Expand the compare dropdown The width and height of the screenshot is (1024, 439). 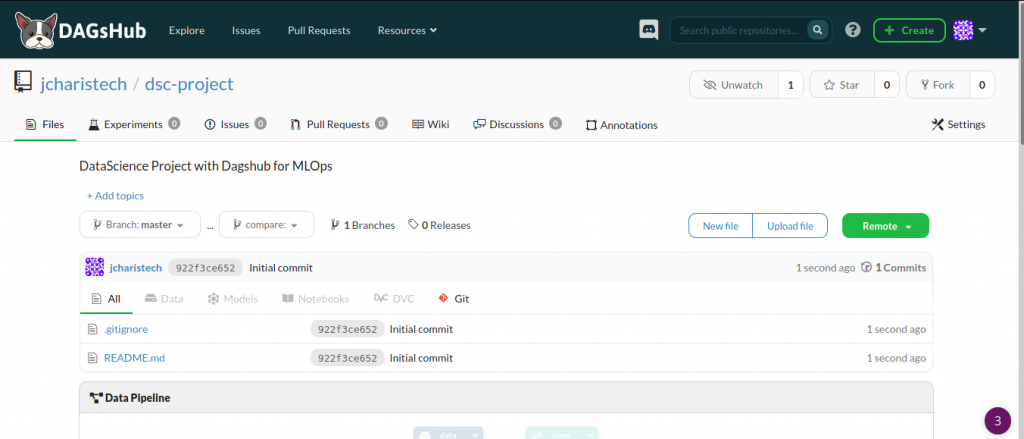pyautogui.click(x=266, y=225)
